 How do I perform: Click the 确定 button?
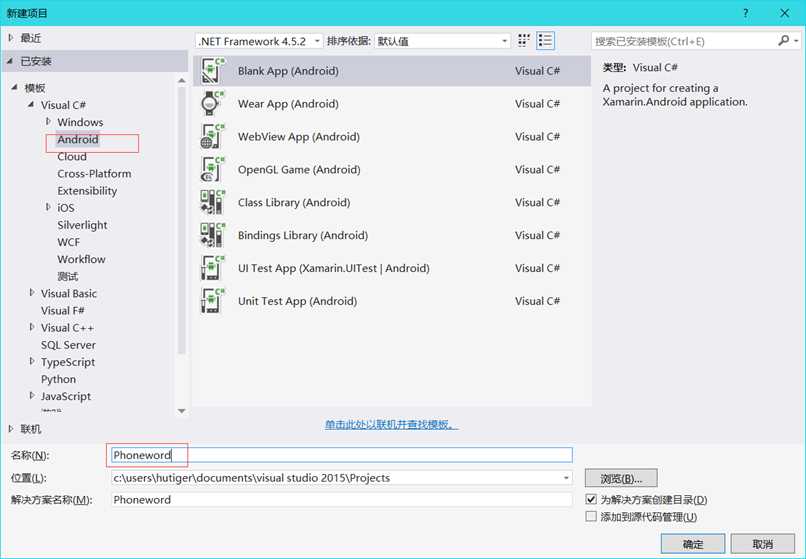point(692,544)
